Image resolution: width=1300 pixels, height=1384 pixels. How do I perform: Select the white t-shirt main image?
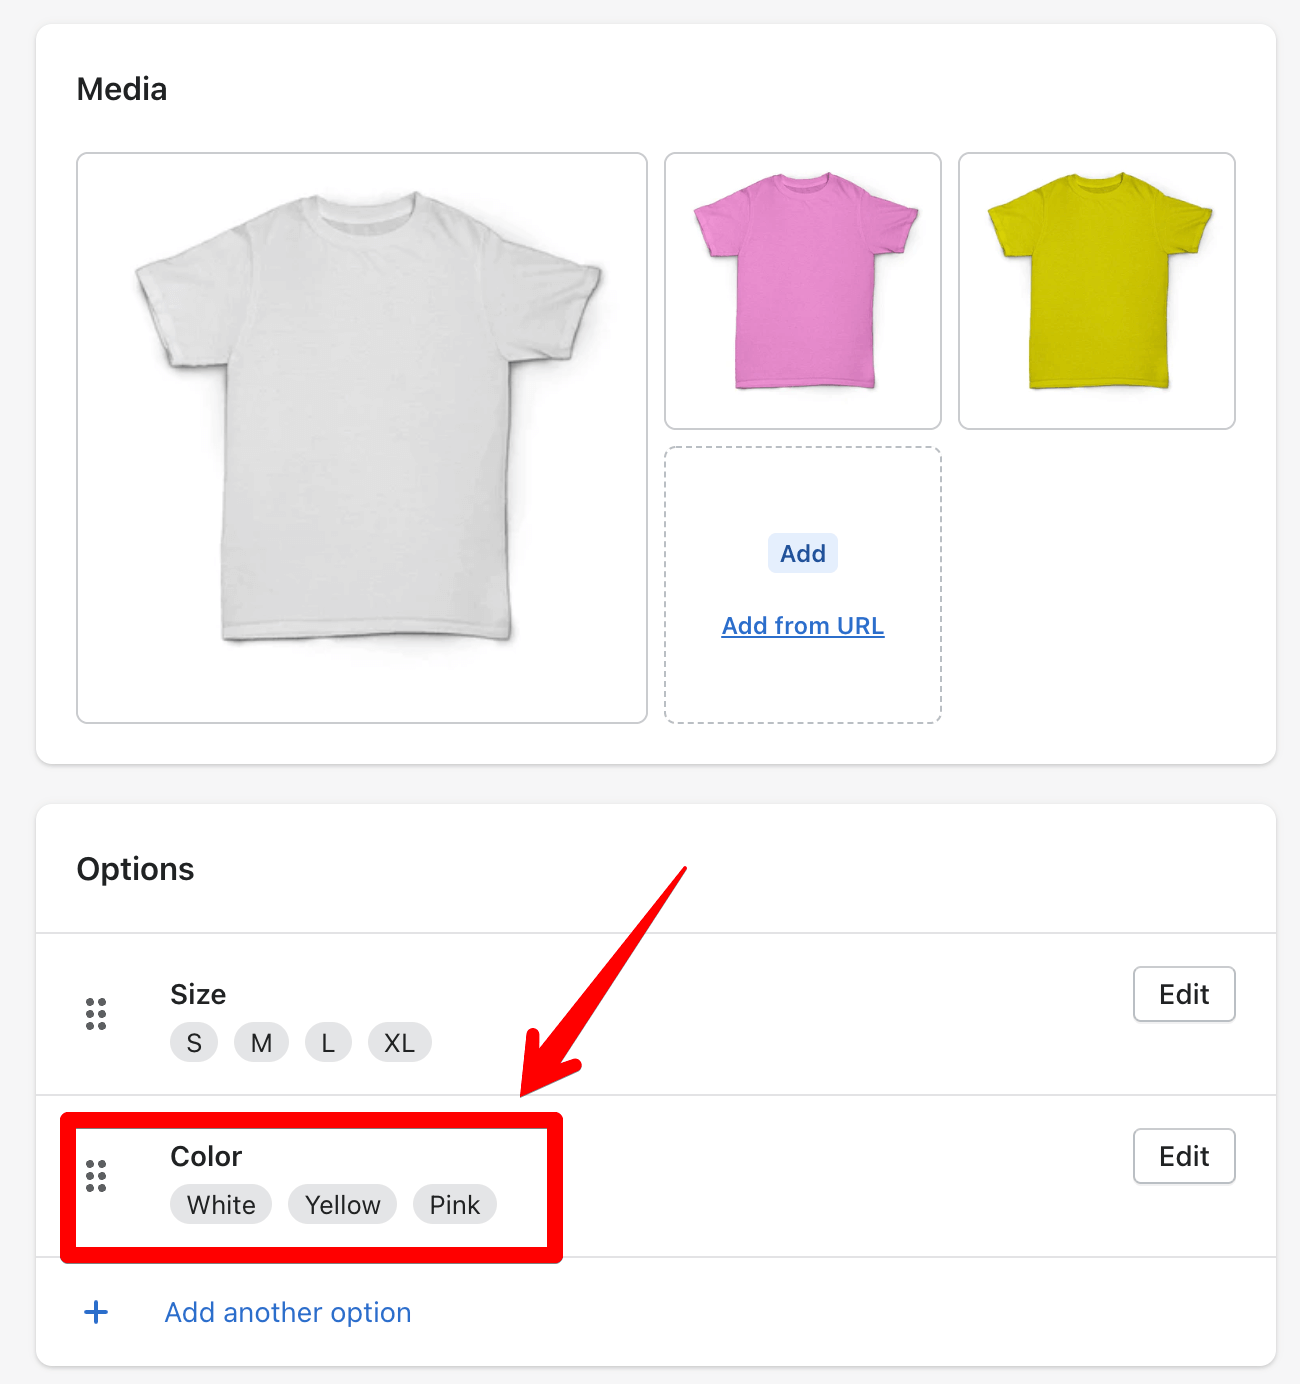click(x=362, y=438)
